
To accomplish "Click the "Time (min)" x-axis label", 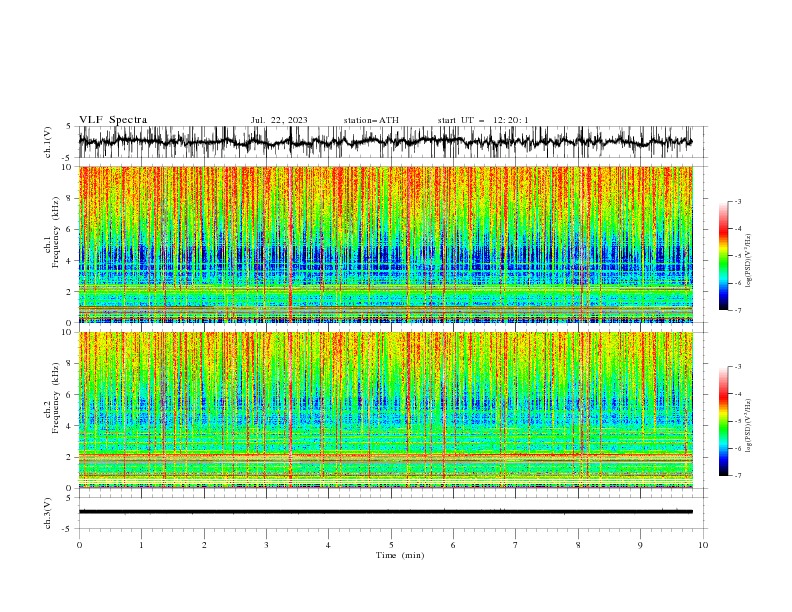I will pos(400,555).
